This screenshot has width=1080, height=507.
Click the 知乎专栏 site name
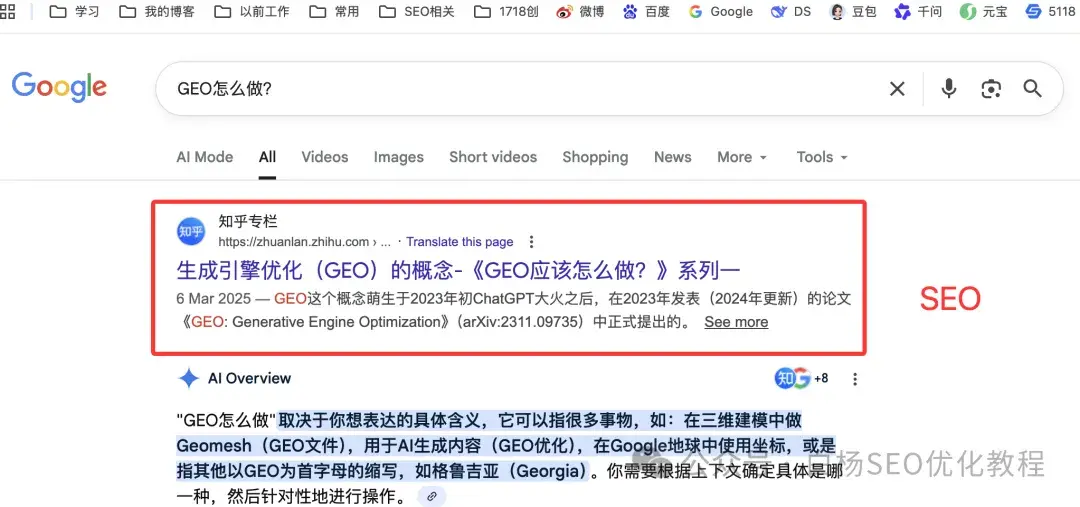click(248, 222)
